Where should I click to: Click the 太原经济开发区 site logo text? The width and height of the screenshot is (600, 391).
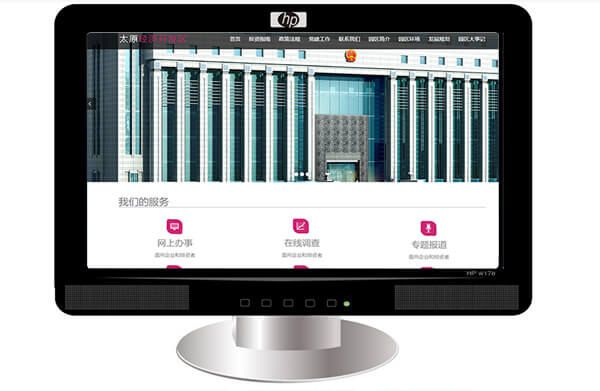point(152,39)
